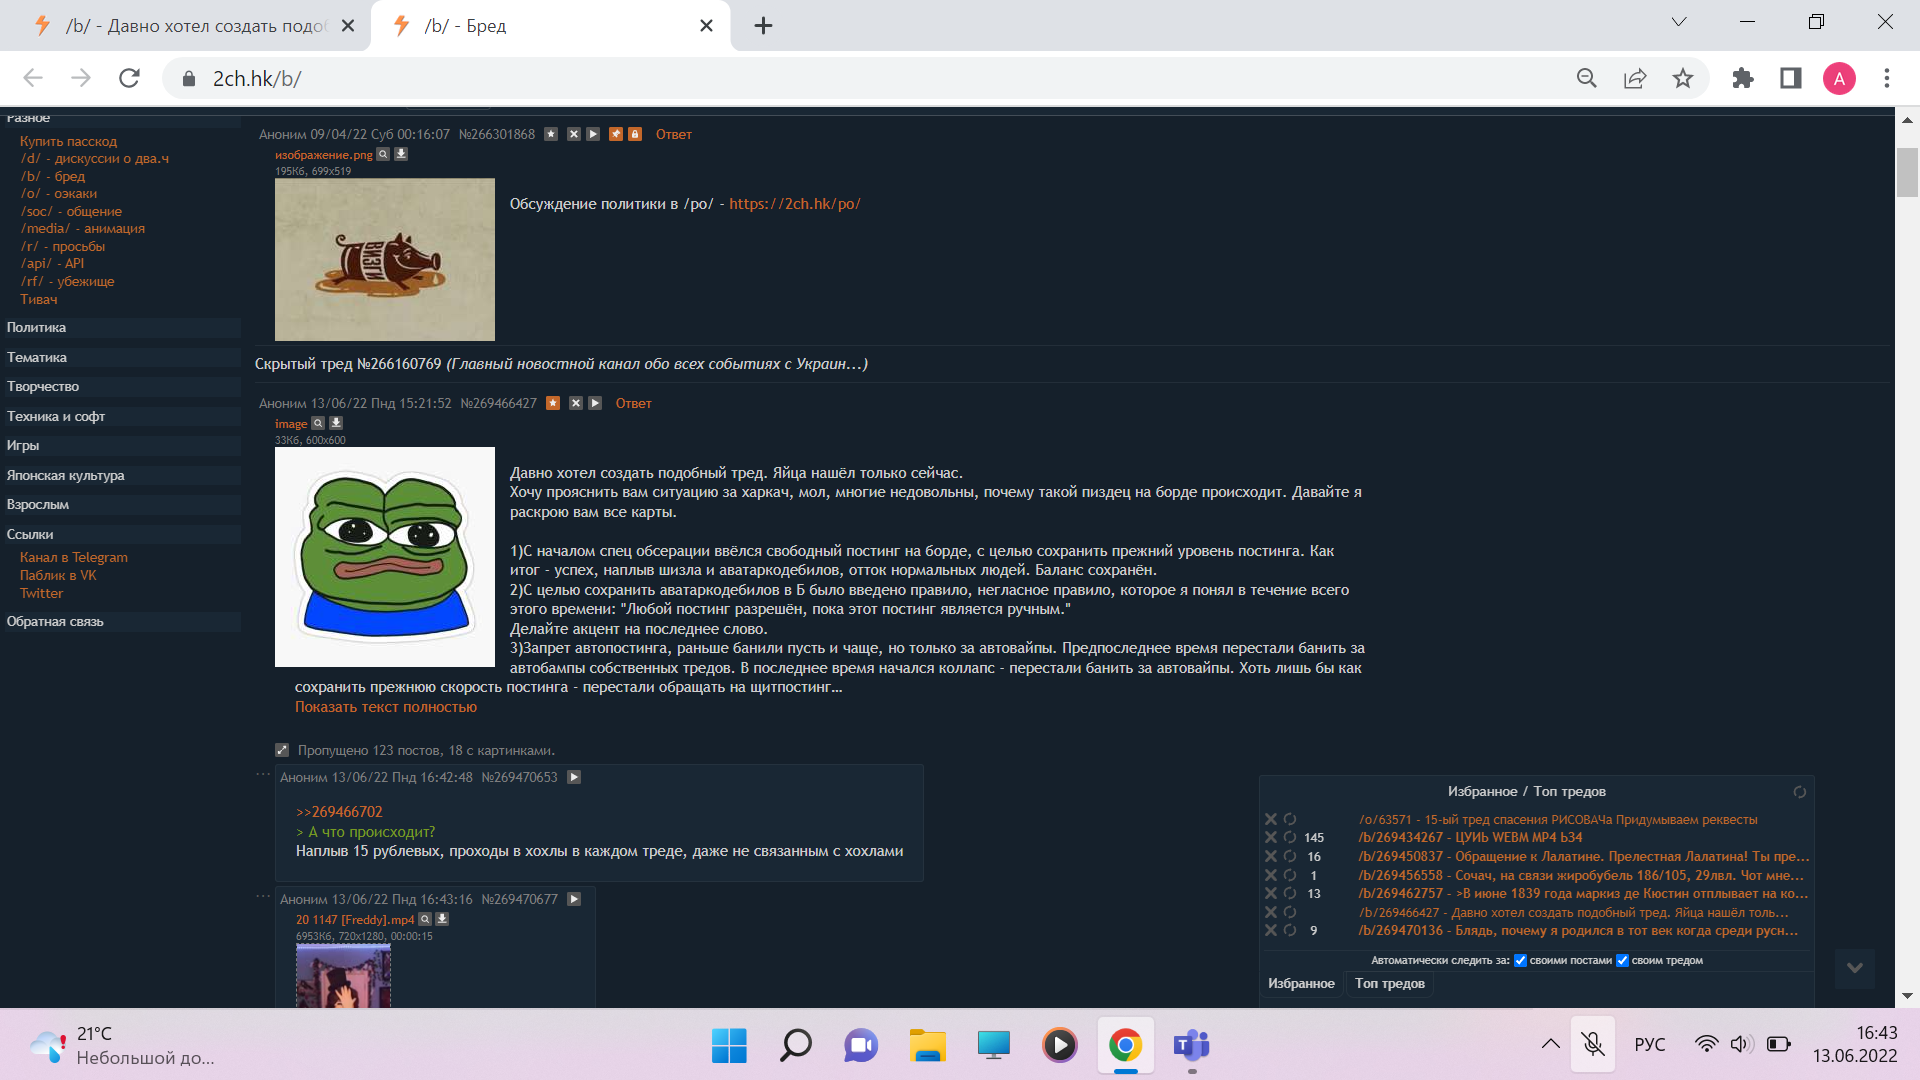The width and height of the screenshot is (1920, 1080).
Task: Expand the hidden thread №266160769
Action: [561, 364]
